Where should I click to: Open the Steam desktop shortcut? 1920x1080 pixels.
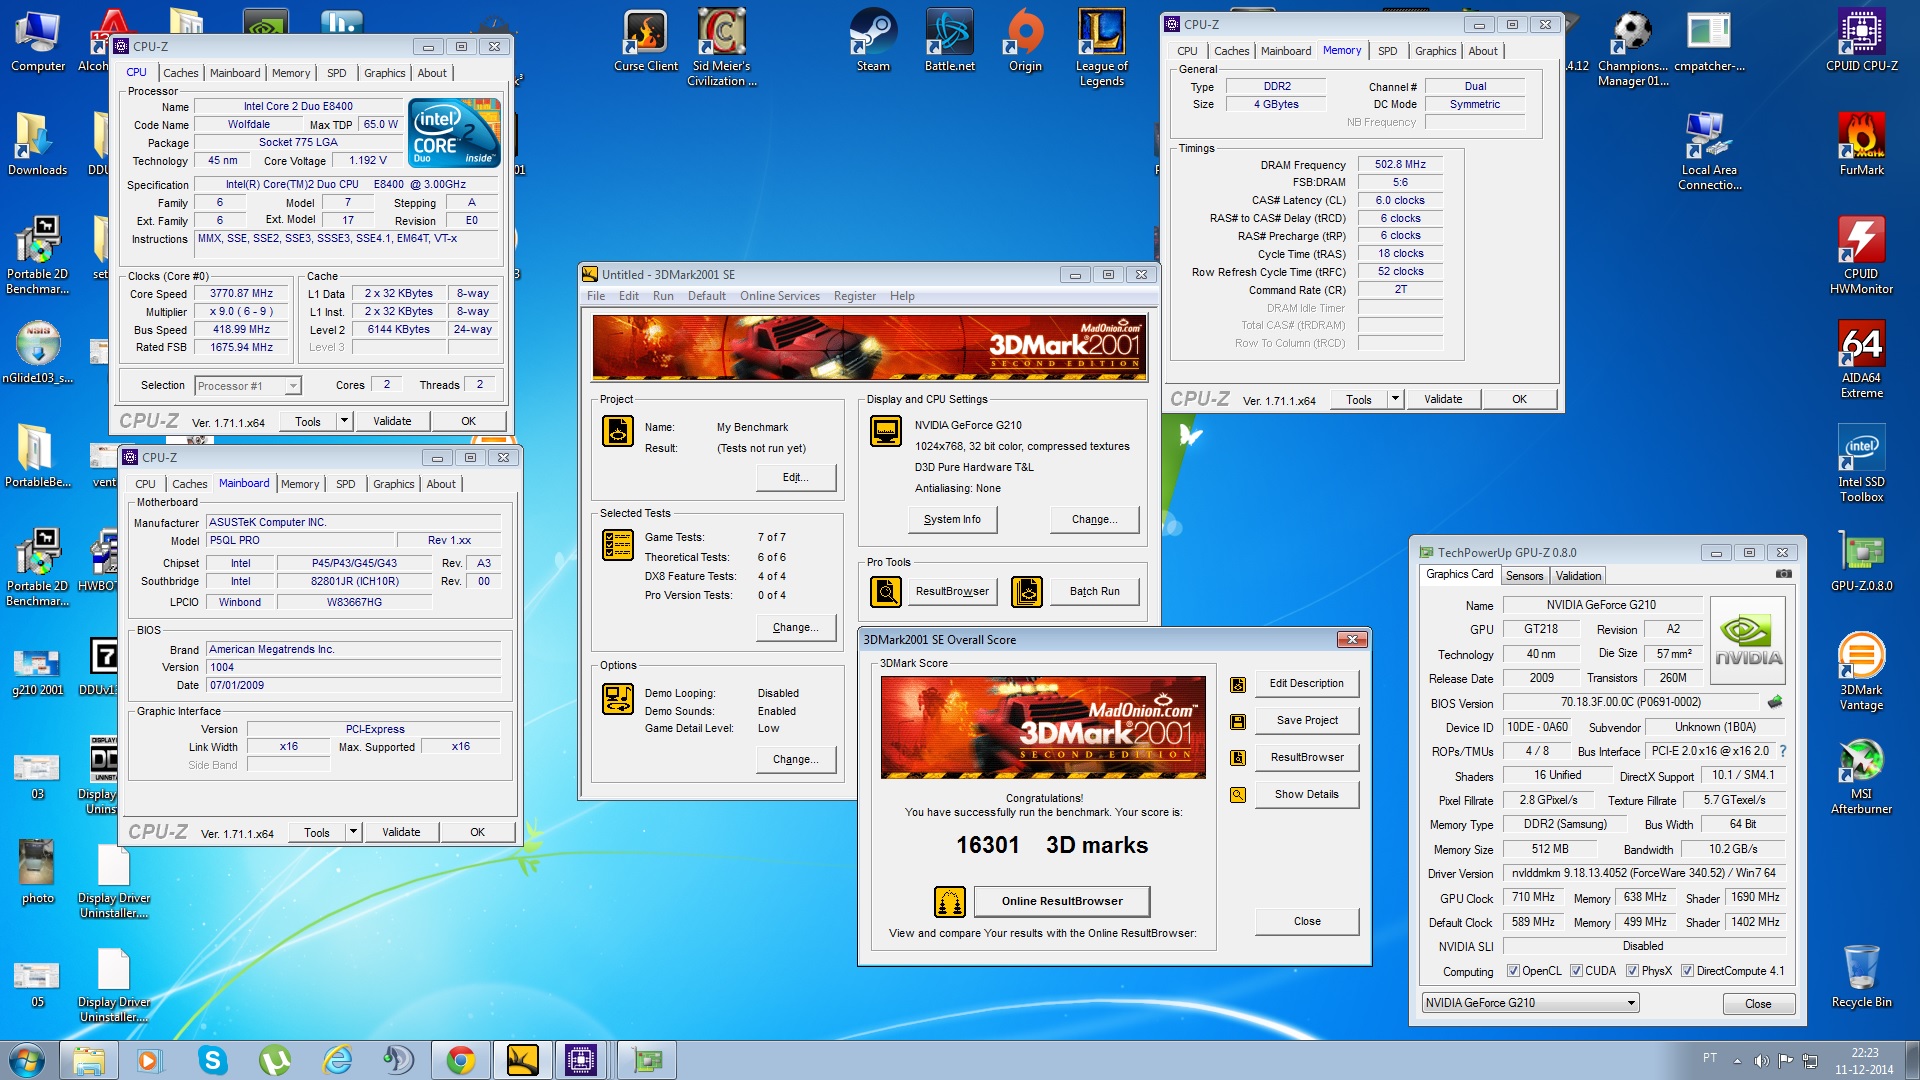[x=873, y=40]
